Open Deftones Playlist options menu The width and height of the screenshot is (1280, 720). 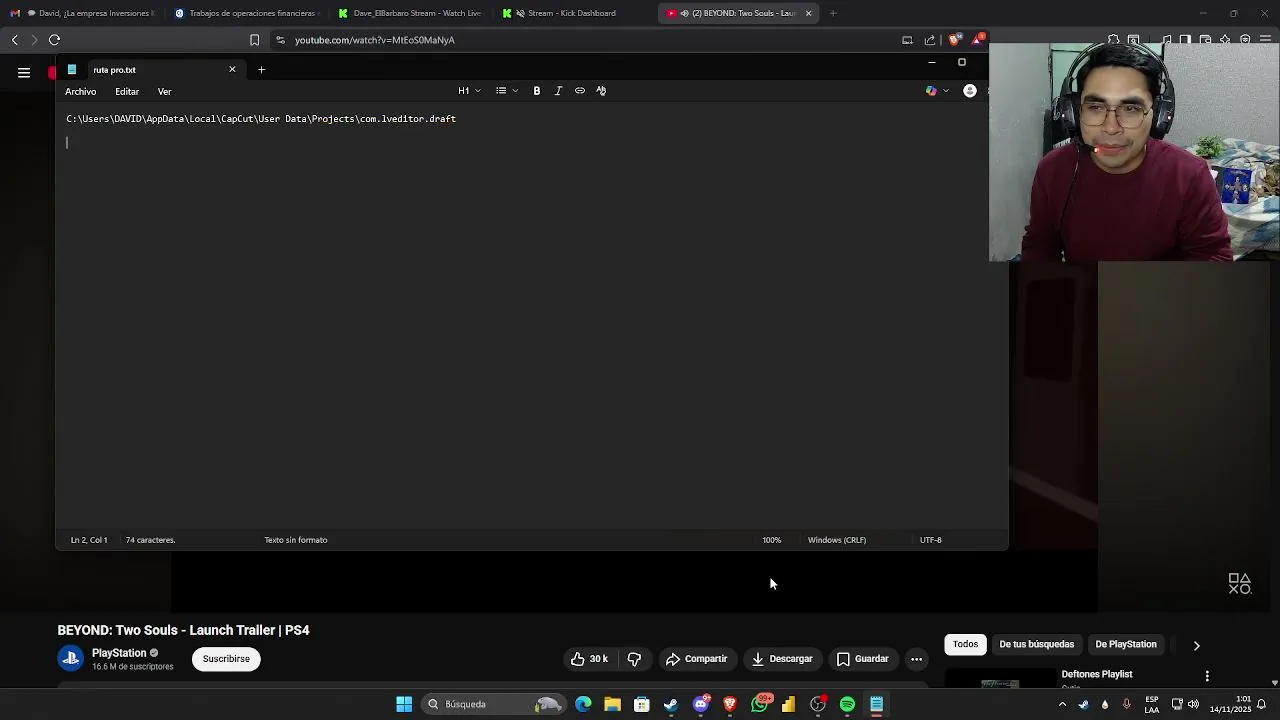point(1207,676)
